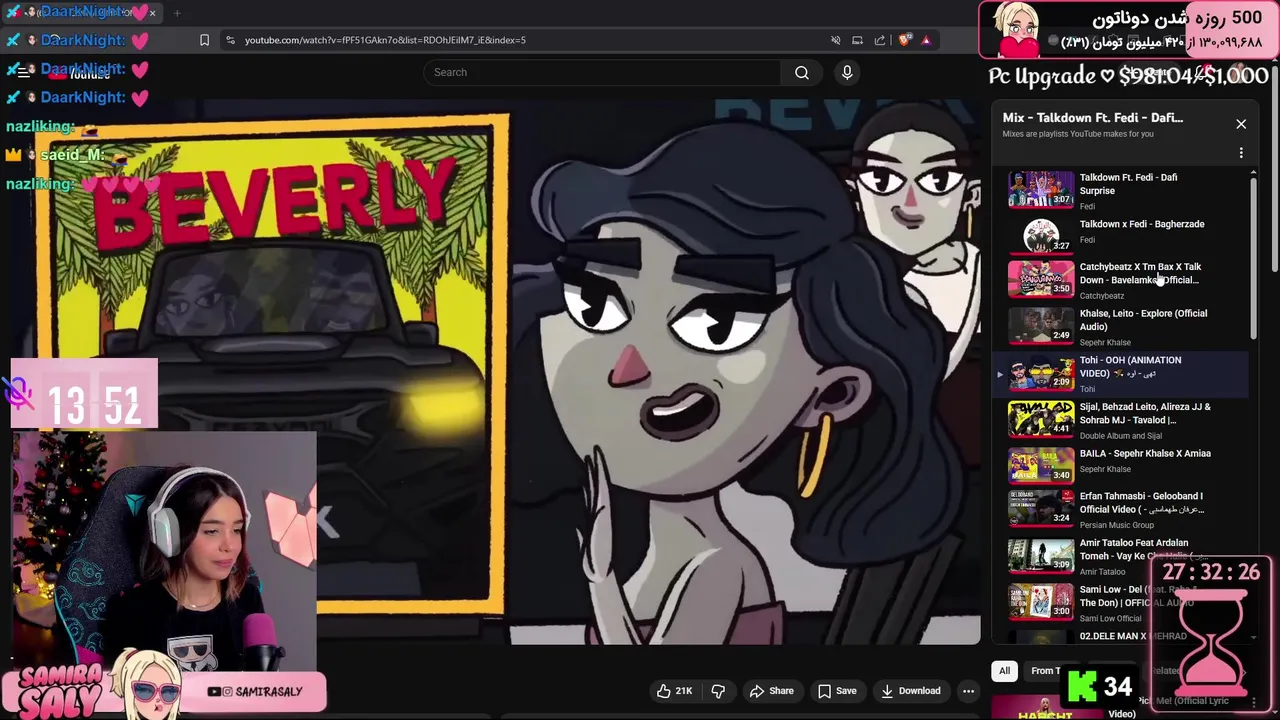Open the Catchybeatz 3:50 video thumbnail
This screenshot has height=720, width=1280.
[1040, 278]
